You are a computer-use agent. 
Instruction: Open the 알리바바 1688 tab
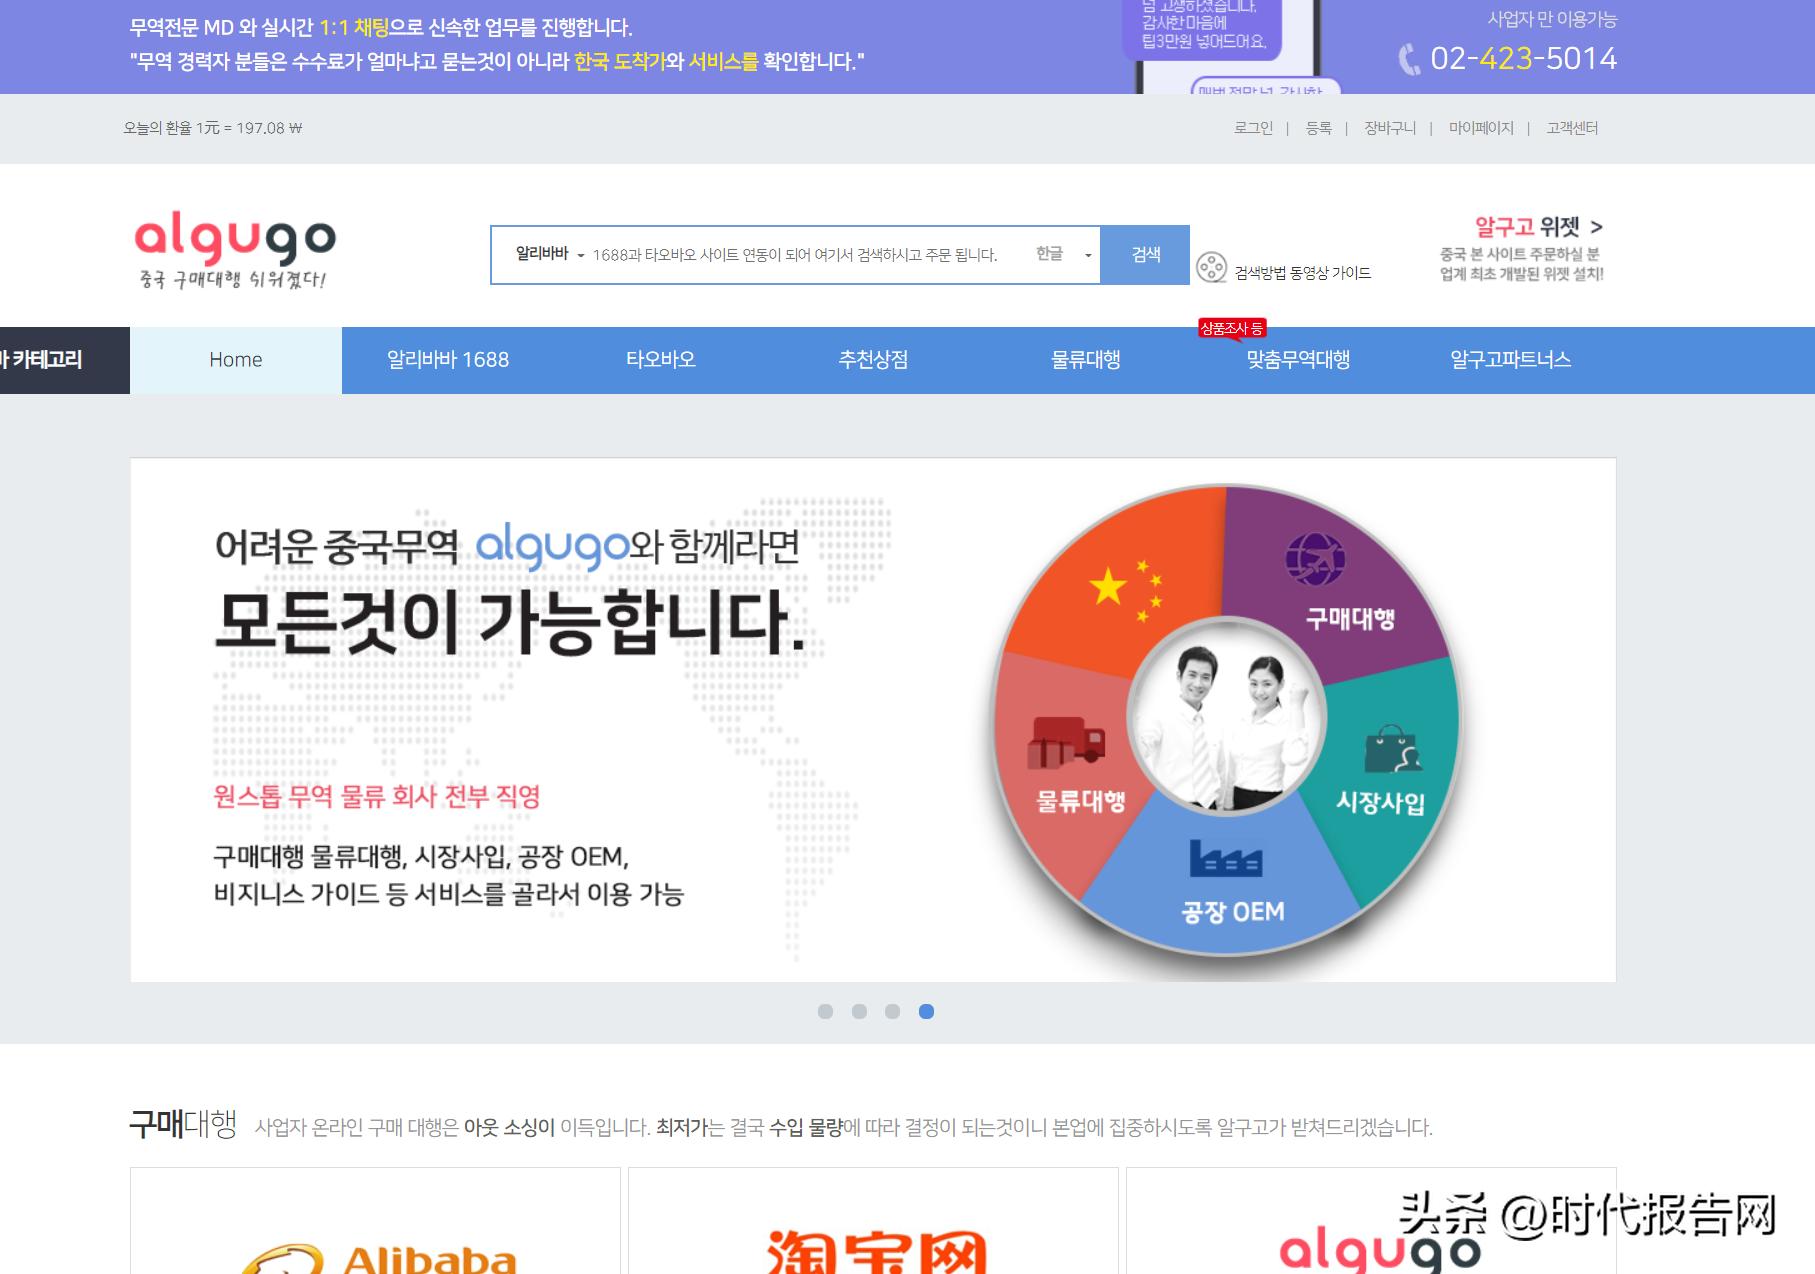click(x=448, y=360)
